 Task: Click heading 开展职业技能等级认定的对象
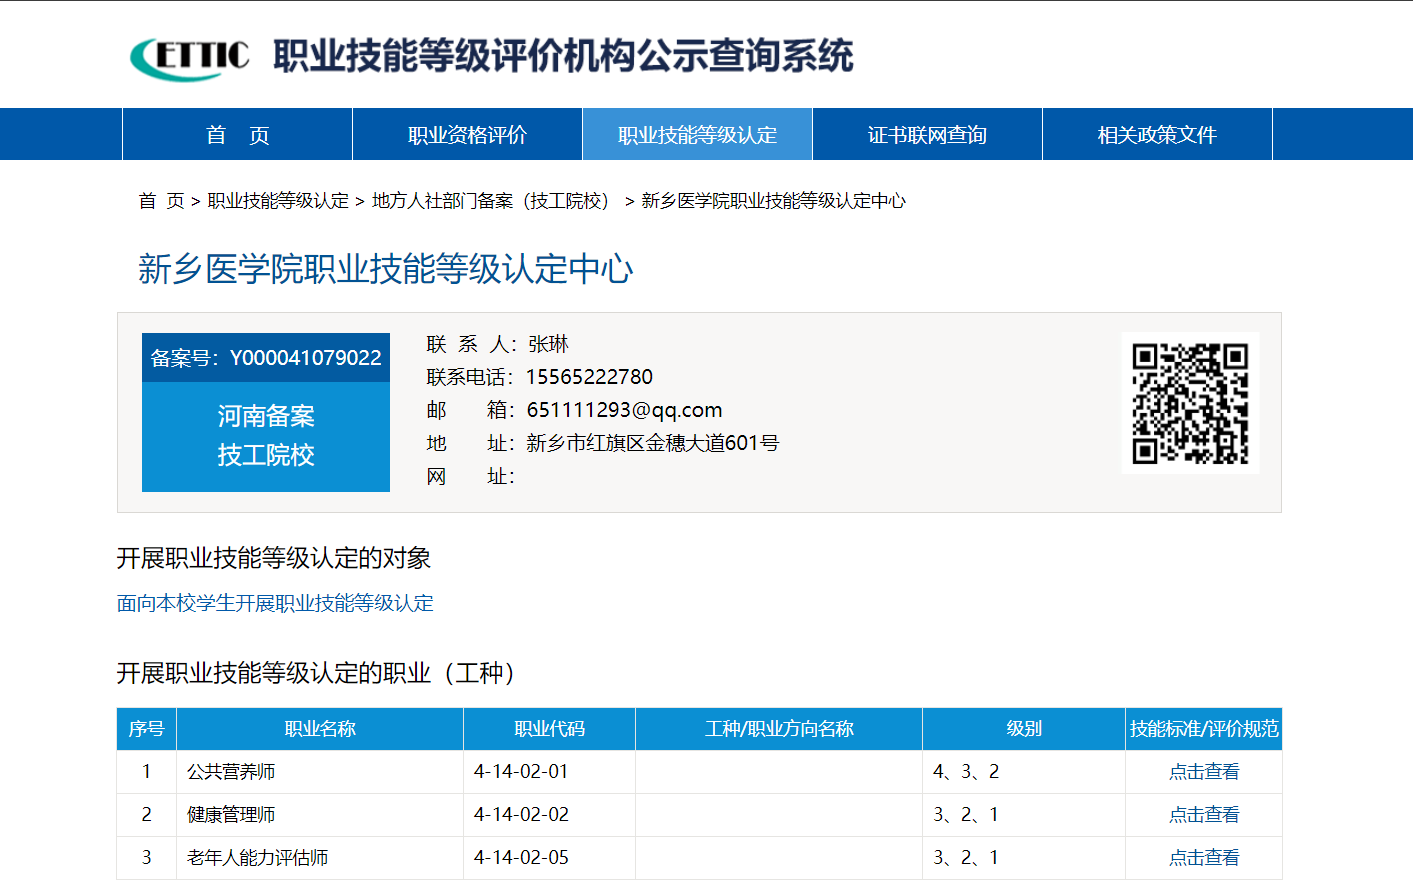(274, 558)
